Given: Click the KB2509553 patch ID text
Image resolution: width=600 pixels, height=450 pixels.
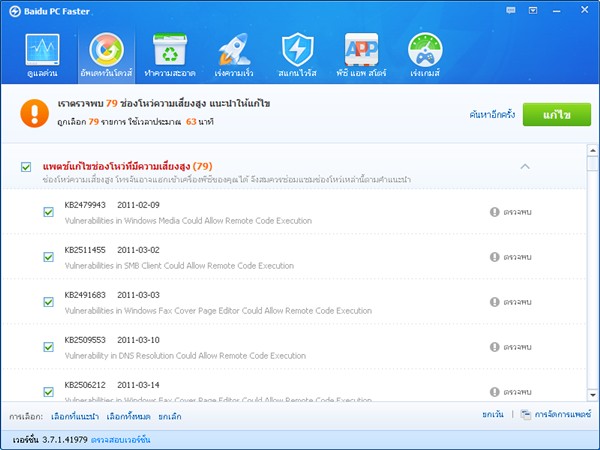Looking at the screenshot, I should (x=85, y=340).
